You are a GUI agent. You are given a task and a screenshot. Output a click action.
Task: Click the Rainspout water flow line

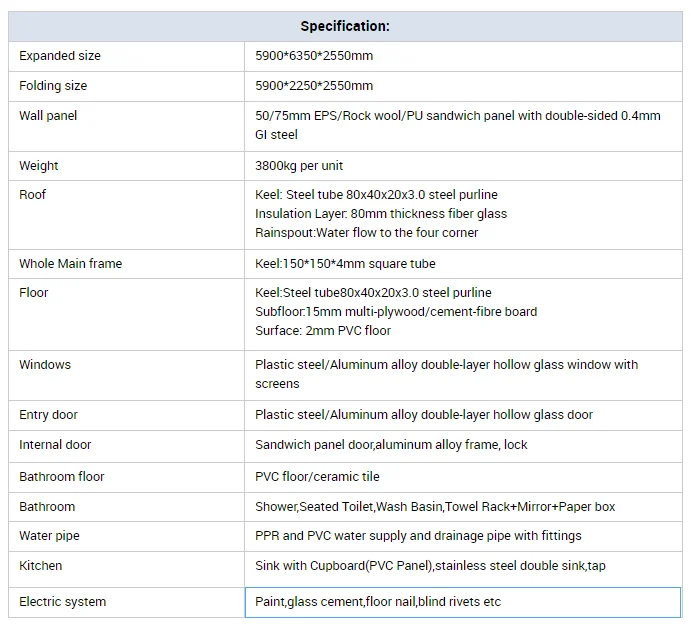click(x=366, y=233)
